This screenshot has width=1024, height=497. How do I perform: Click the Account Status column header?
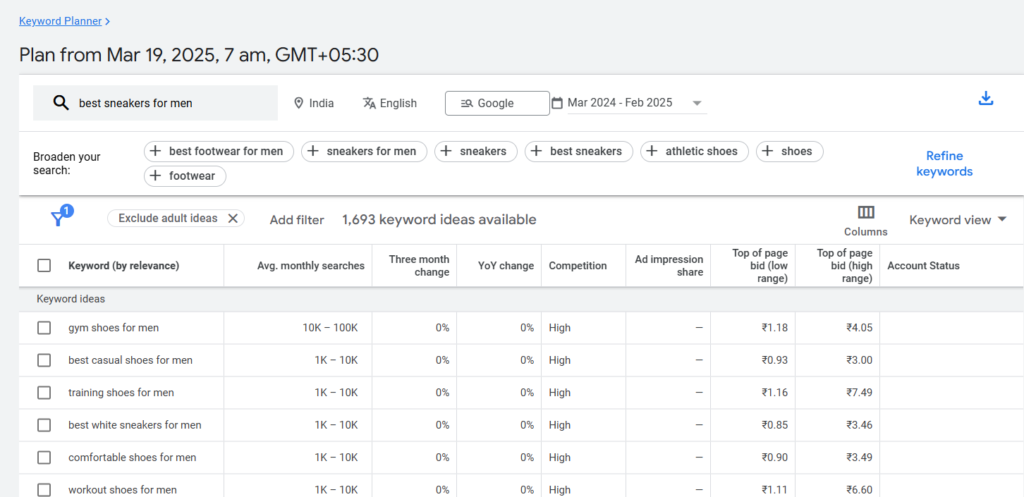[923, 266]
